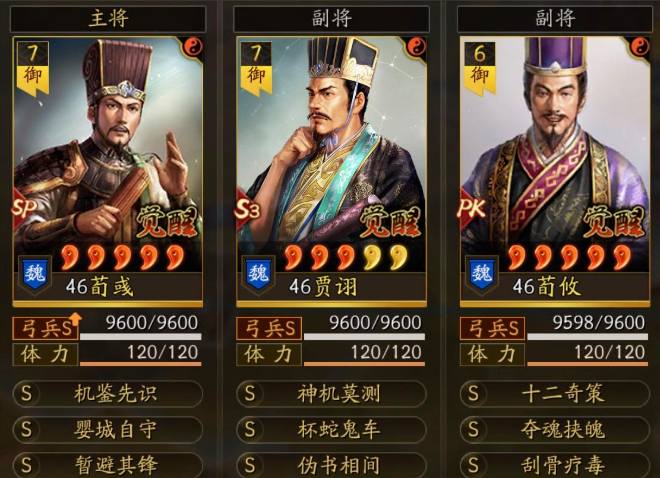This screenshot has height=478, width=660.
Task: Open the 机鉴先识 skill
Action: tap(108, 394)
